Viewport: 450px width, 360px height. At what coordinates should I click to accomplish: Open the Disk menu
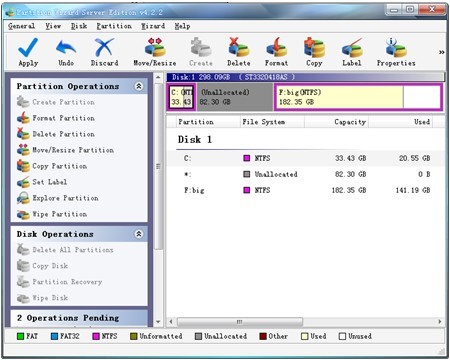click(79, 26)
